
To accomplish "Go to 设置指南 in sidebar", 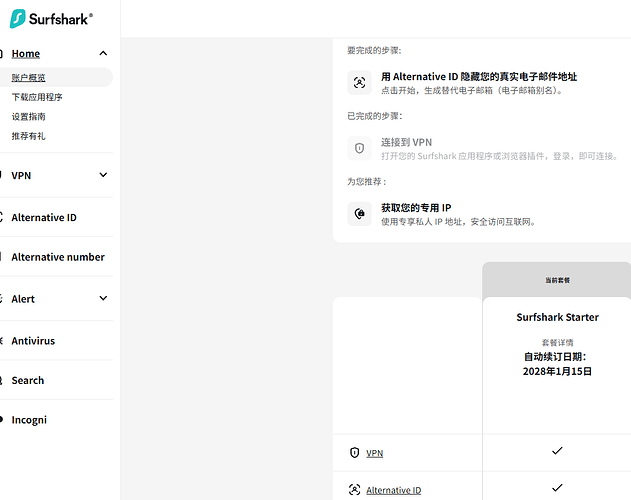I will [28, 116].
